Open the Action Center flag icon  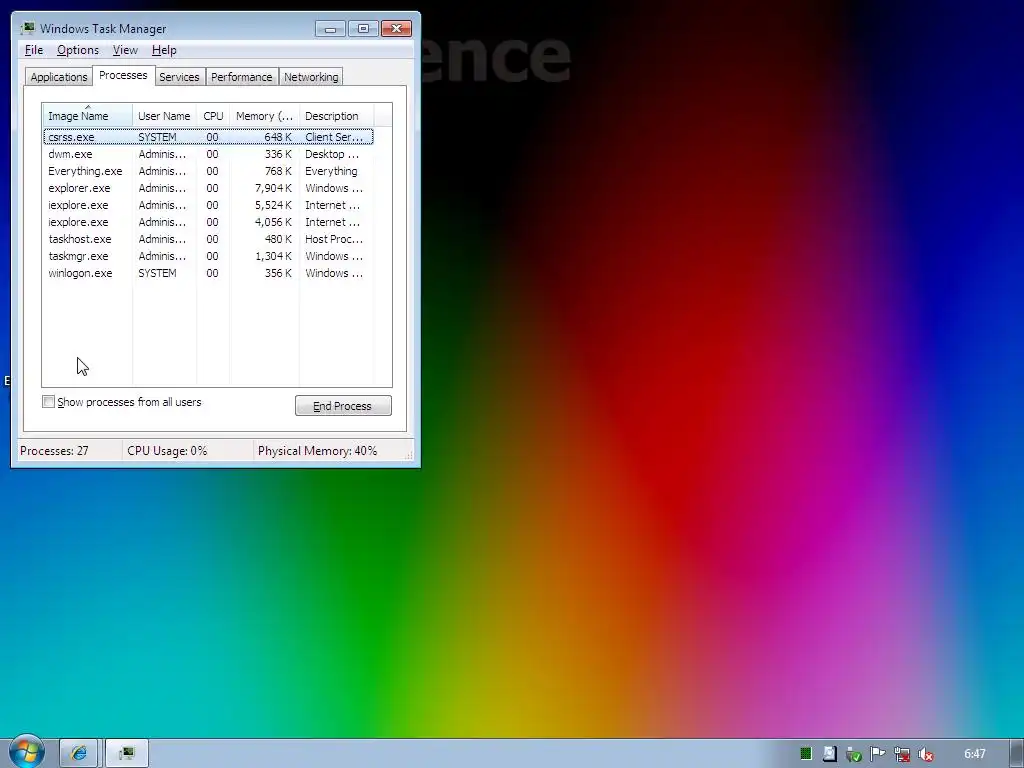(878, 754)
